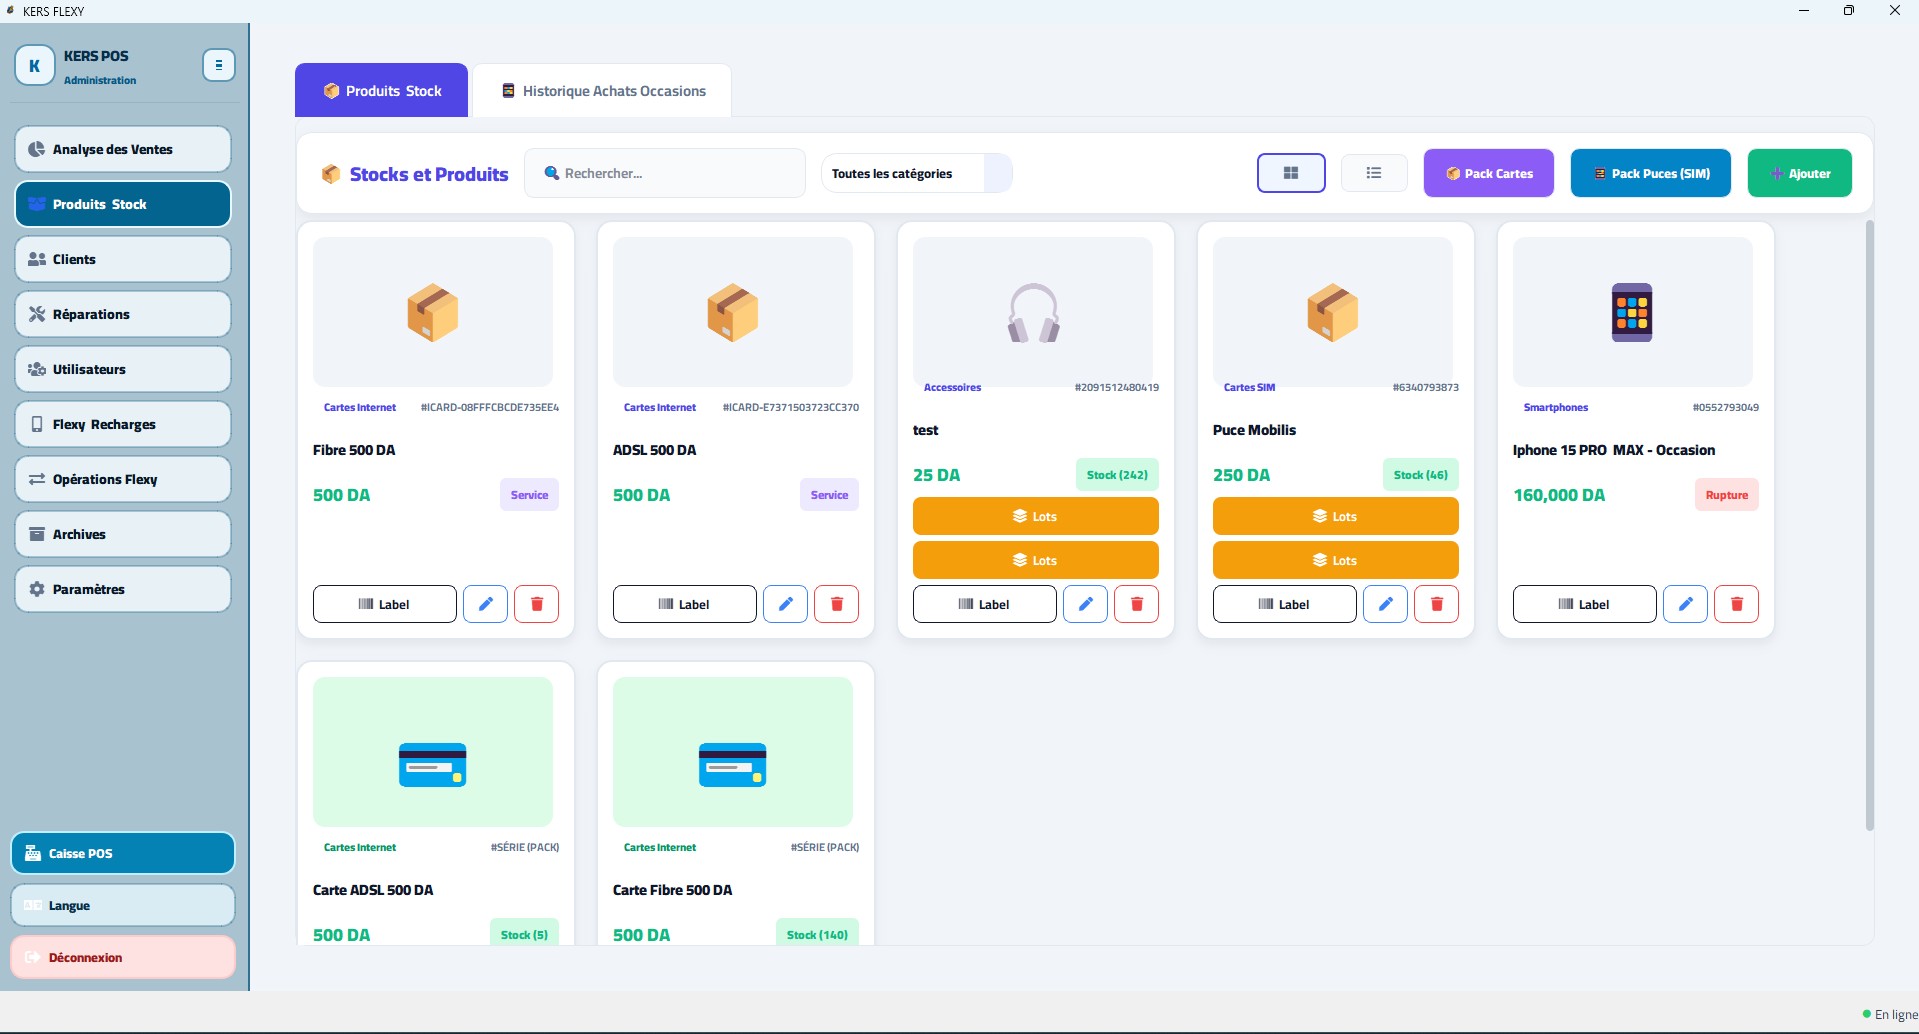1919x1034 pixels.
Task: Click the Pack Puces (SIM) button
Action: 1651,173
